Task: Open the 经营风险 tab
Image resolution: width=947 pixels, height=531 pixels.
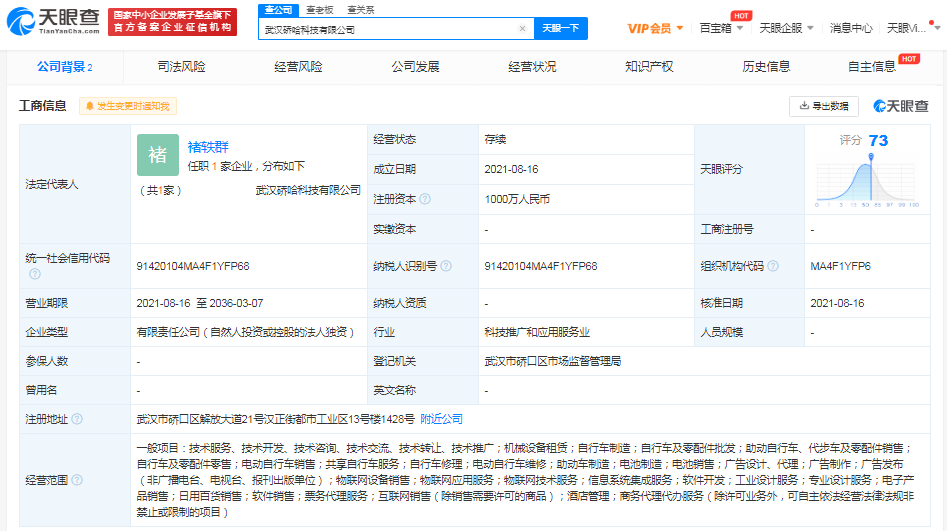Action: click(x=298, y=67)
